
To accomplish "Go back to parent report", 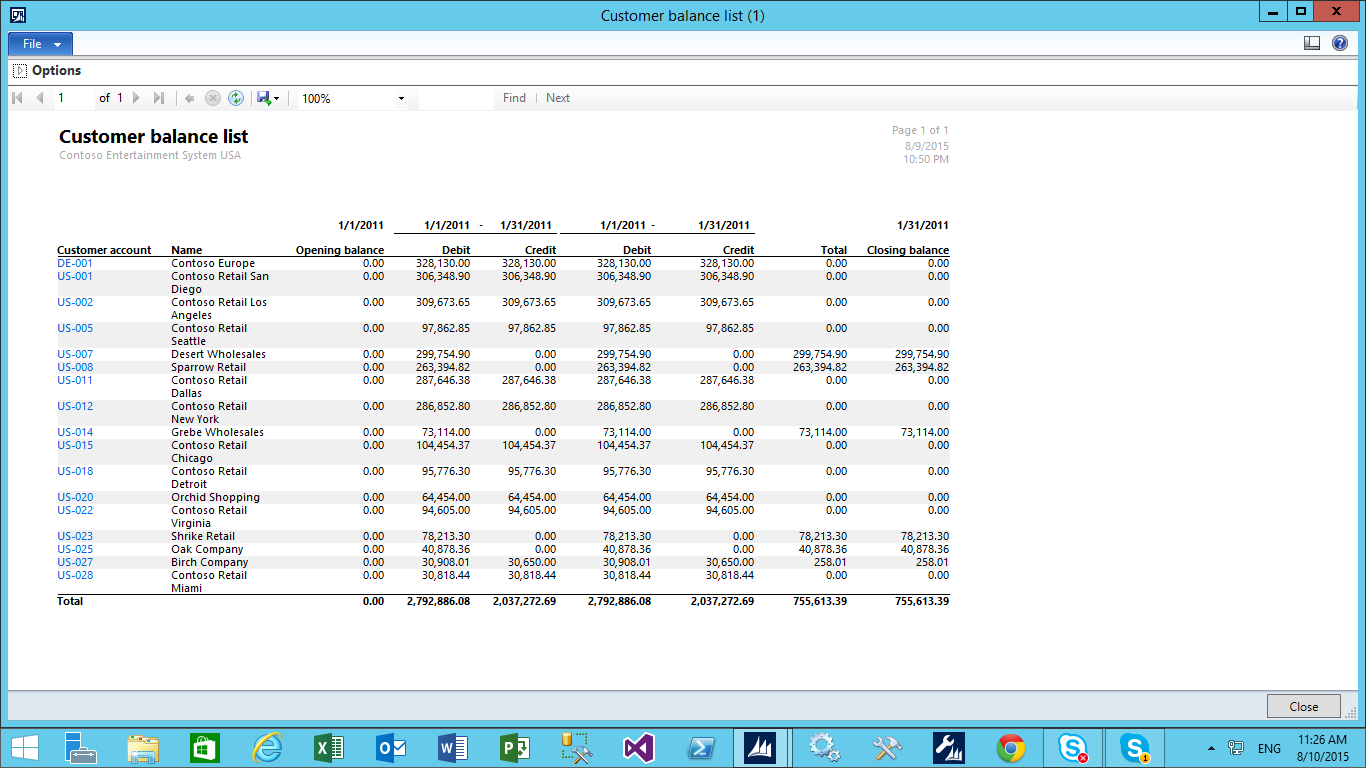I will (189, 98).
